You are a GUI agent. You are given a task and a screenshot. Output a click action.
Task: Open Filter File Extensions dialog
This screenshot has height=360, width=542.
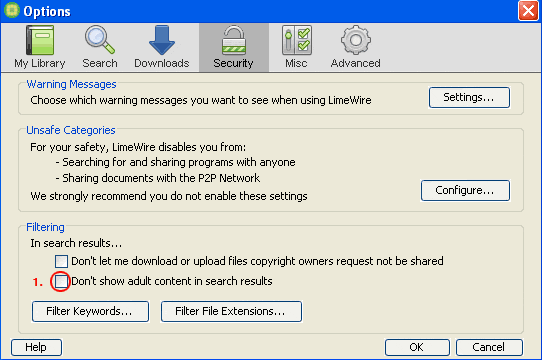[x=231, y=311]
